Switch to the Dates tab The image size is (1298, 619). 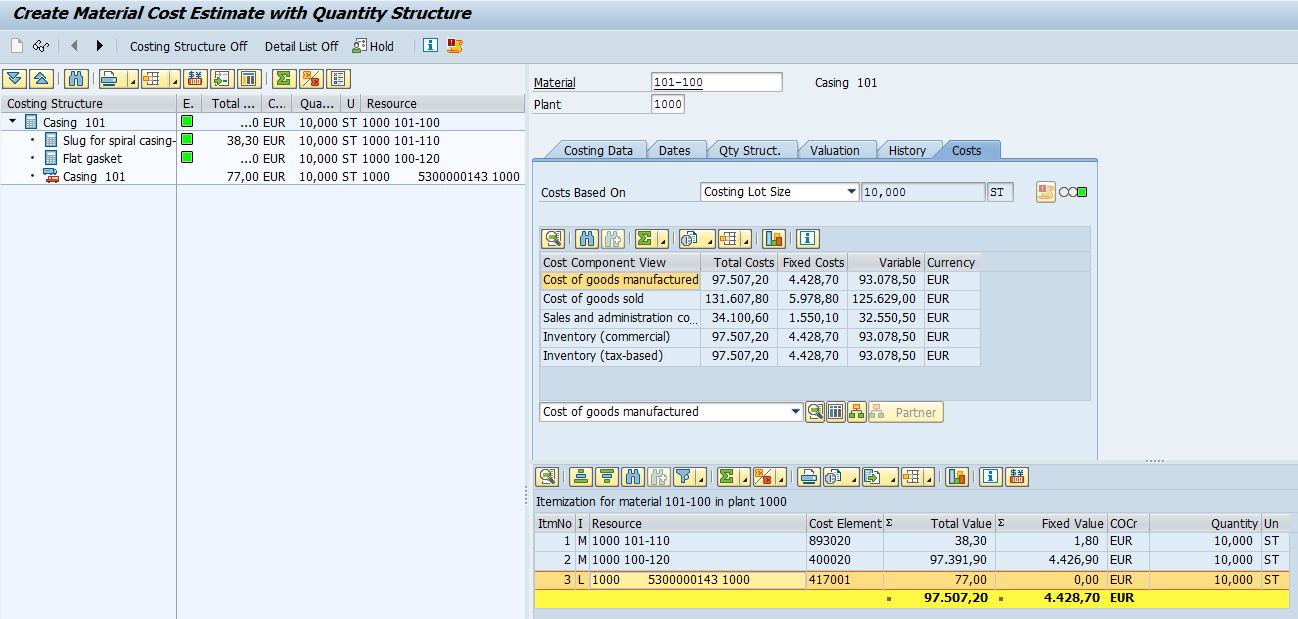pos(675,150)
